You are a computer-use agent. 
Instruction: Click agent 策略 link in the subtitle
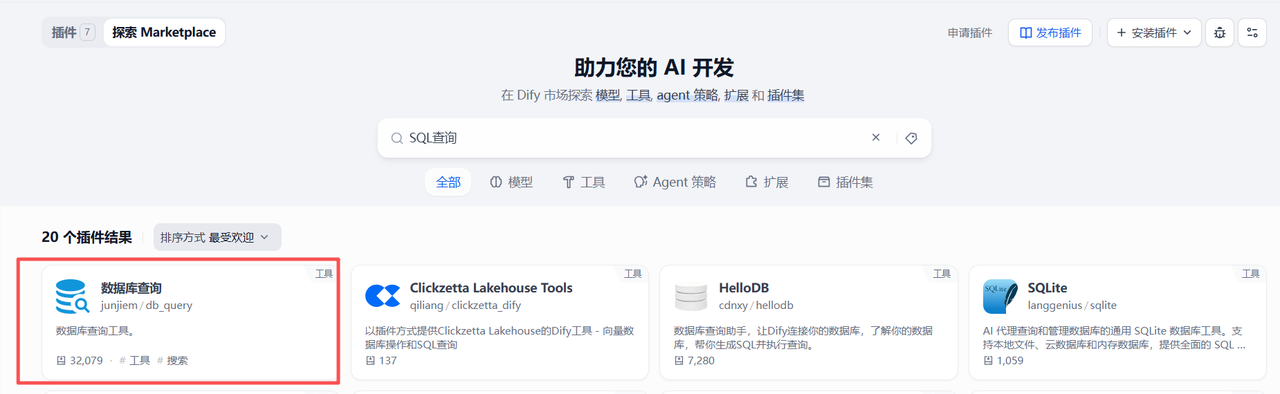687,96
